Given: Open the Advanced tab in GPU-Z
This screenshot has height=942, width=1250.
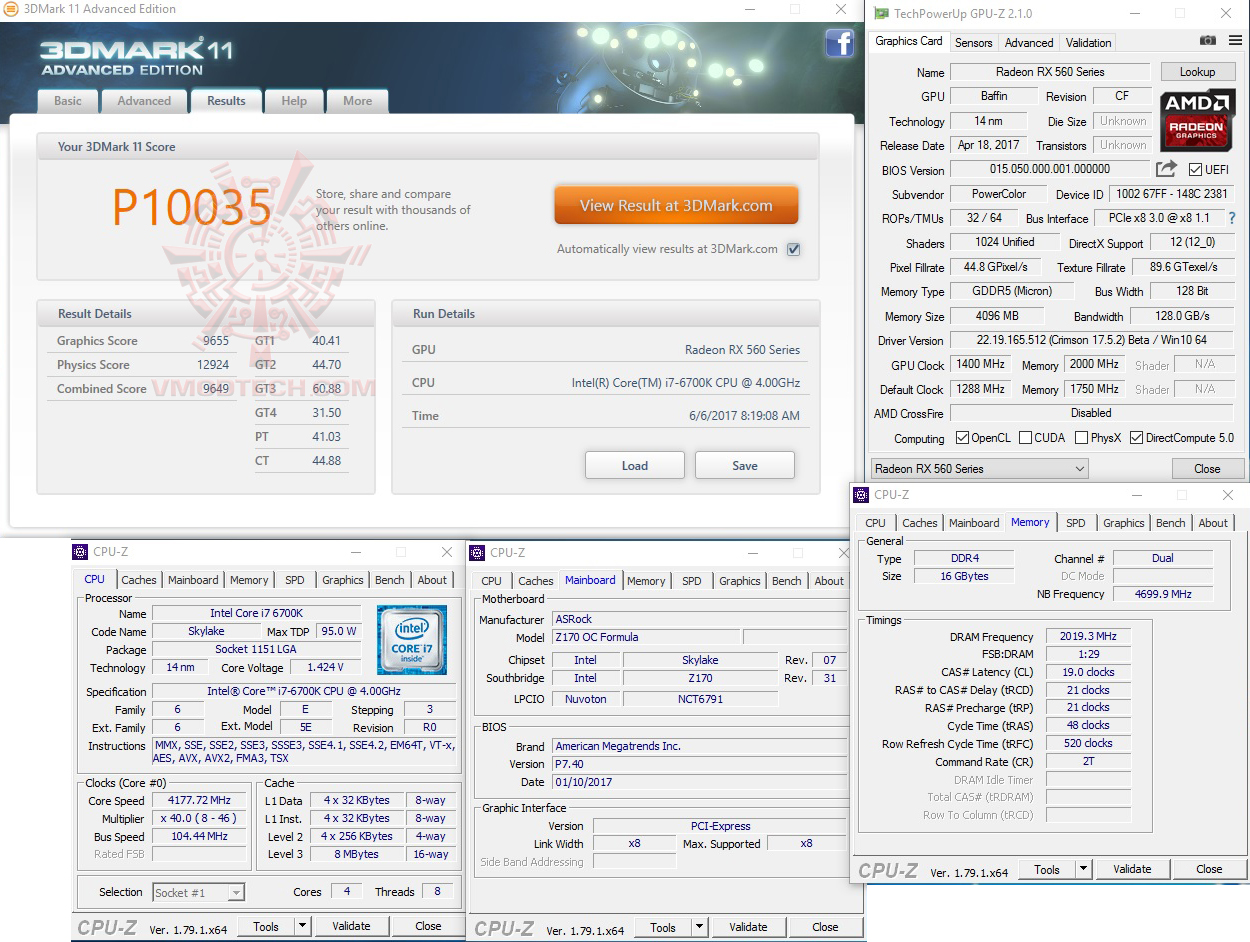Looking at the screenshot, I should (1029, 43).
